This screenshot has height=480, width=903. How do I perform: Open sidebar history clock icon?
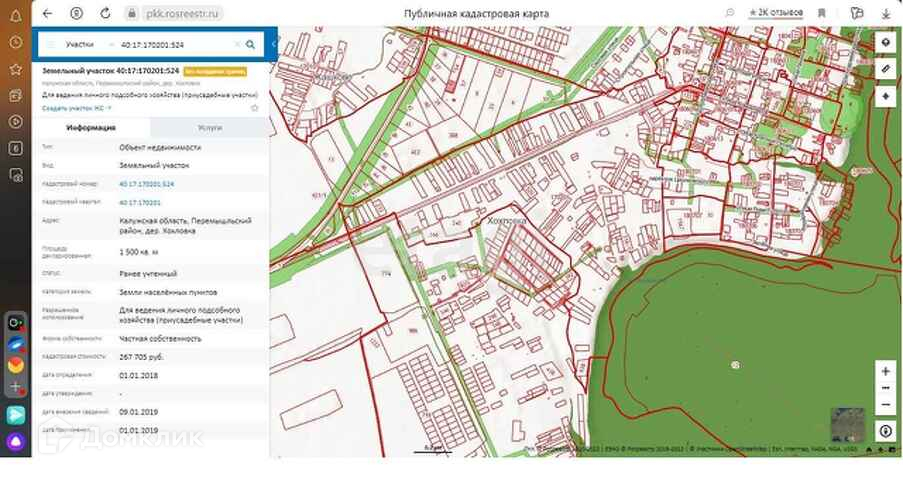click(x=16, y=43)
